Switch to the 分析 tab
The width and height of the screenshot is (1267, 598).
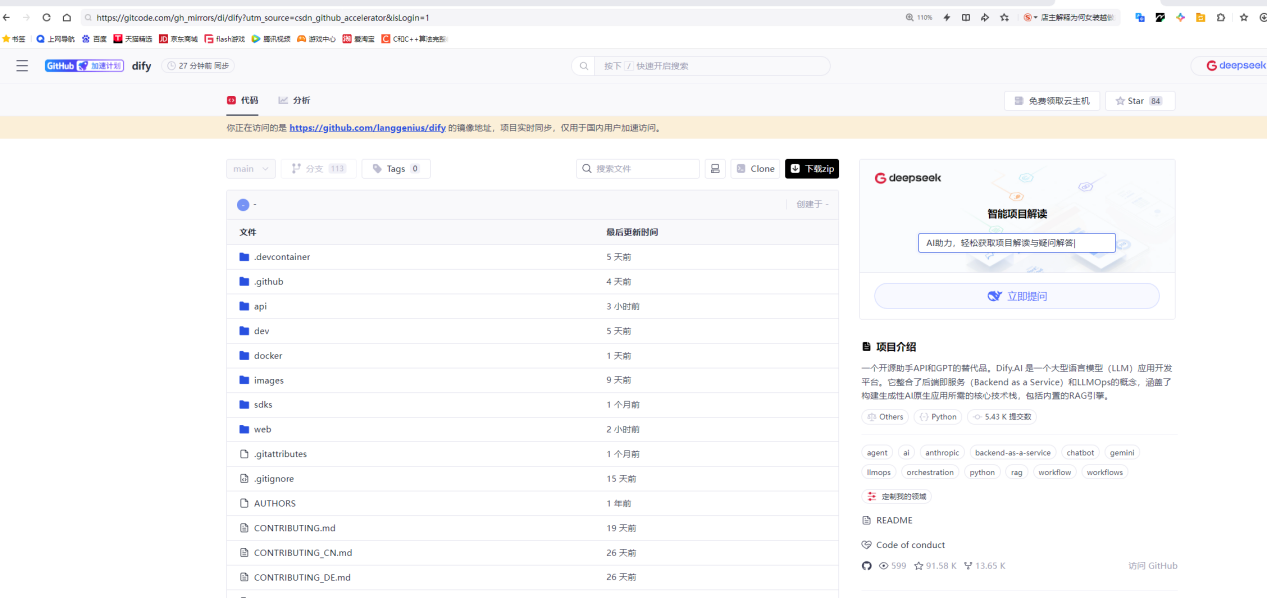point(294,100)
